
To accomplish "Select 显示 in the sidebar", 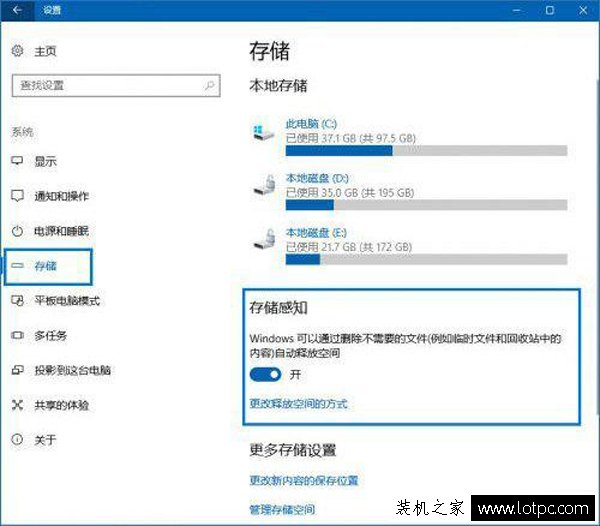I will coord(46,161).
